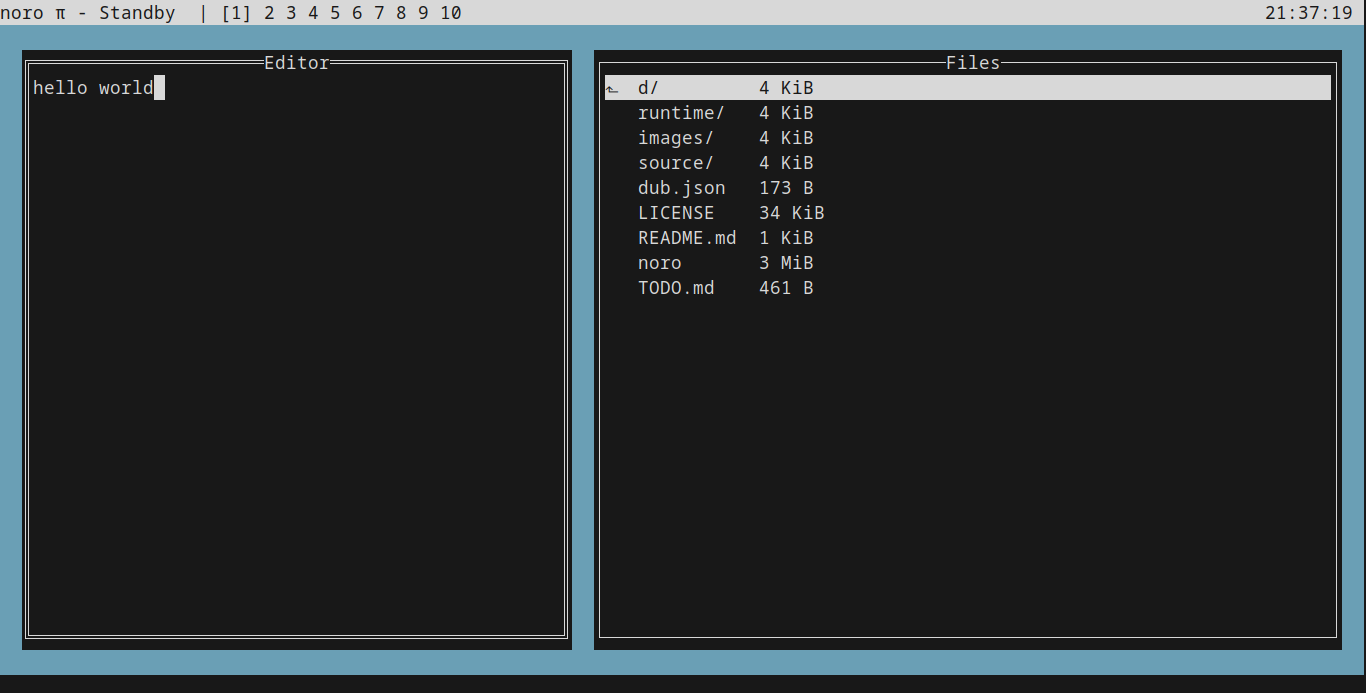The height and width of the screenshot is (693, 1366).
Task: Switch to workspace 6
Action: point(357,13)
